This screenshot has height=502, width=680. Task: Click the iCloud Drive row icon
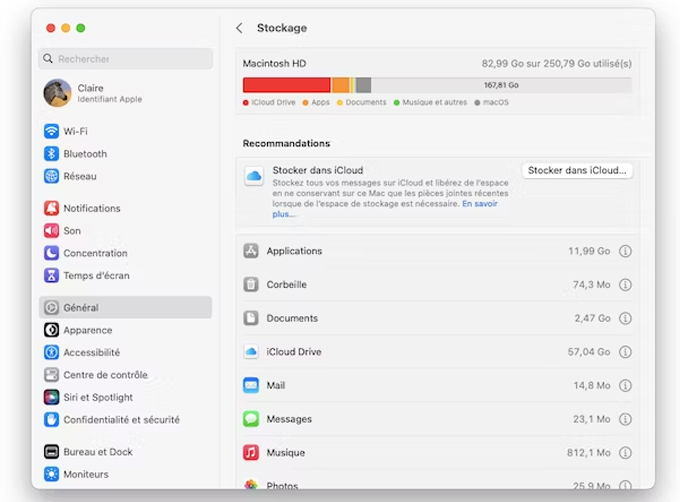(x=251, y=352)
